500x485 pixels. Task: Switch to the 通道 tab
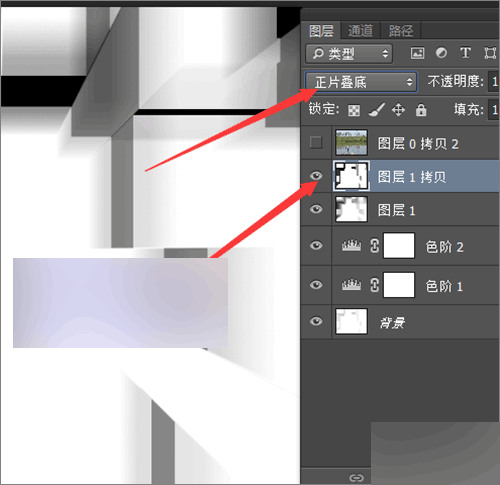point(360,31)
